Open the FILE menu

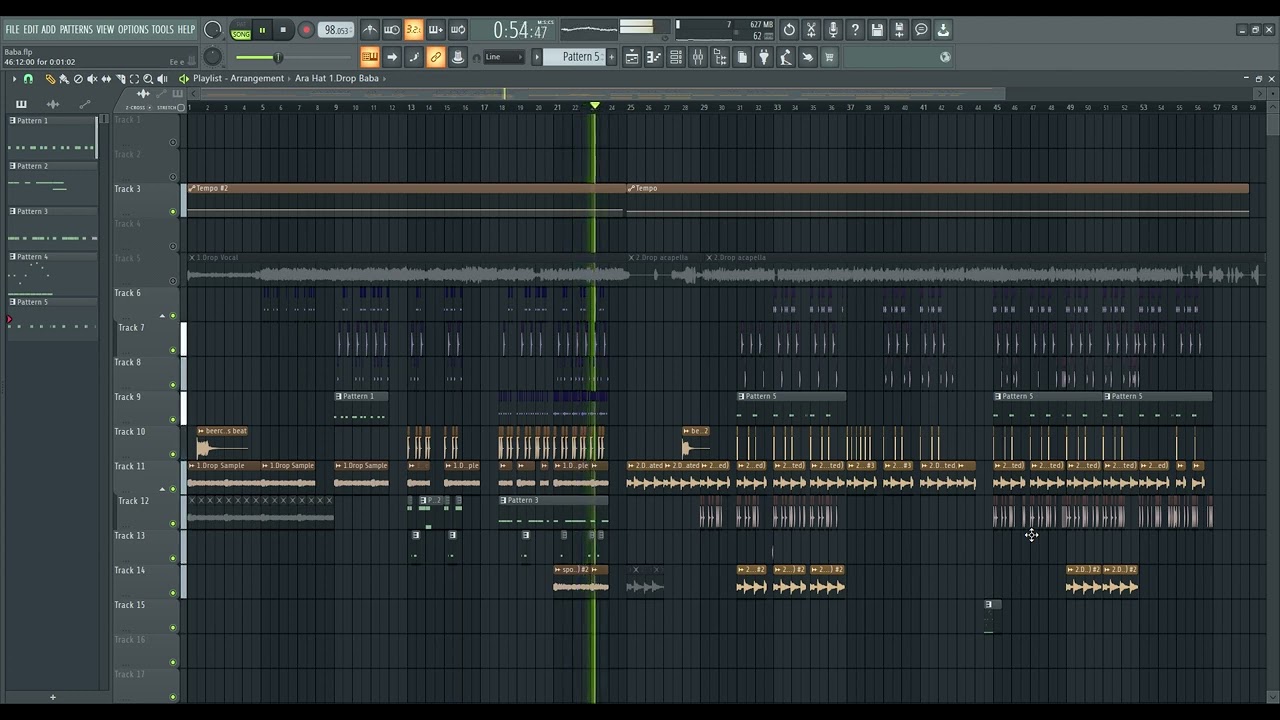pyautogui.click(x=12, y=30)
